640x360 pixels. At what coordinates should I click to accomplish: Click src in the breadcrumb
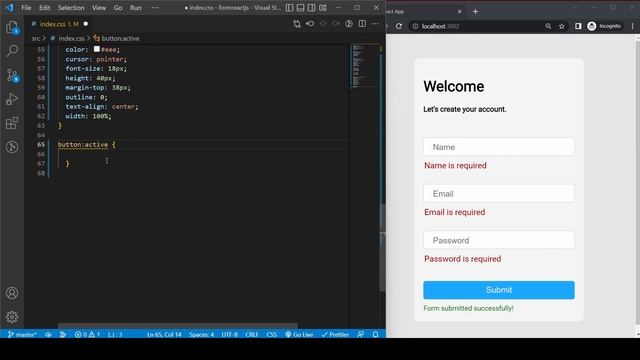[x=36, y=38]
